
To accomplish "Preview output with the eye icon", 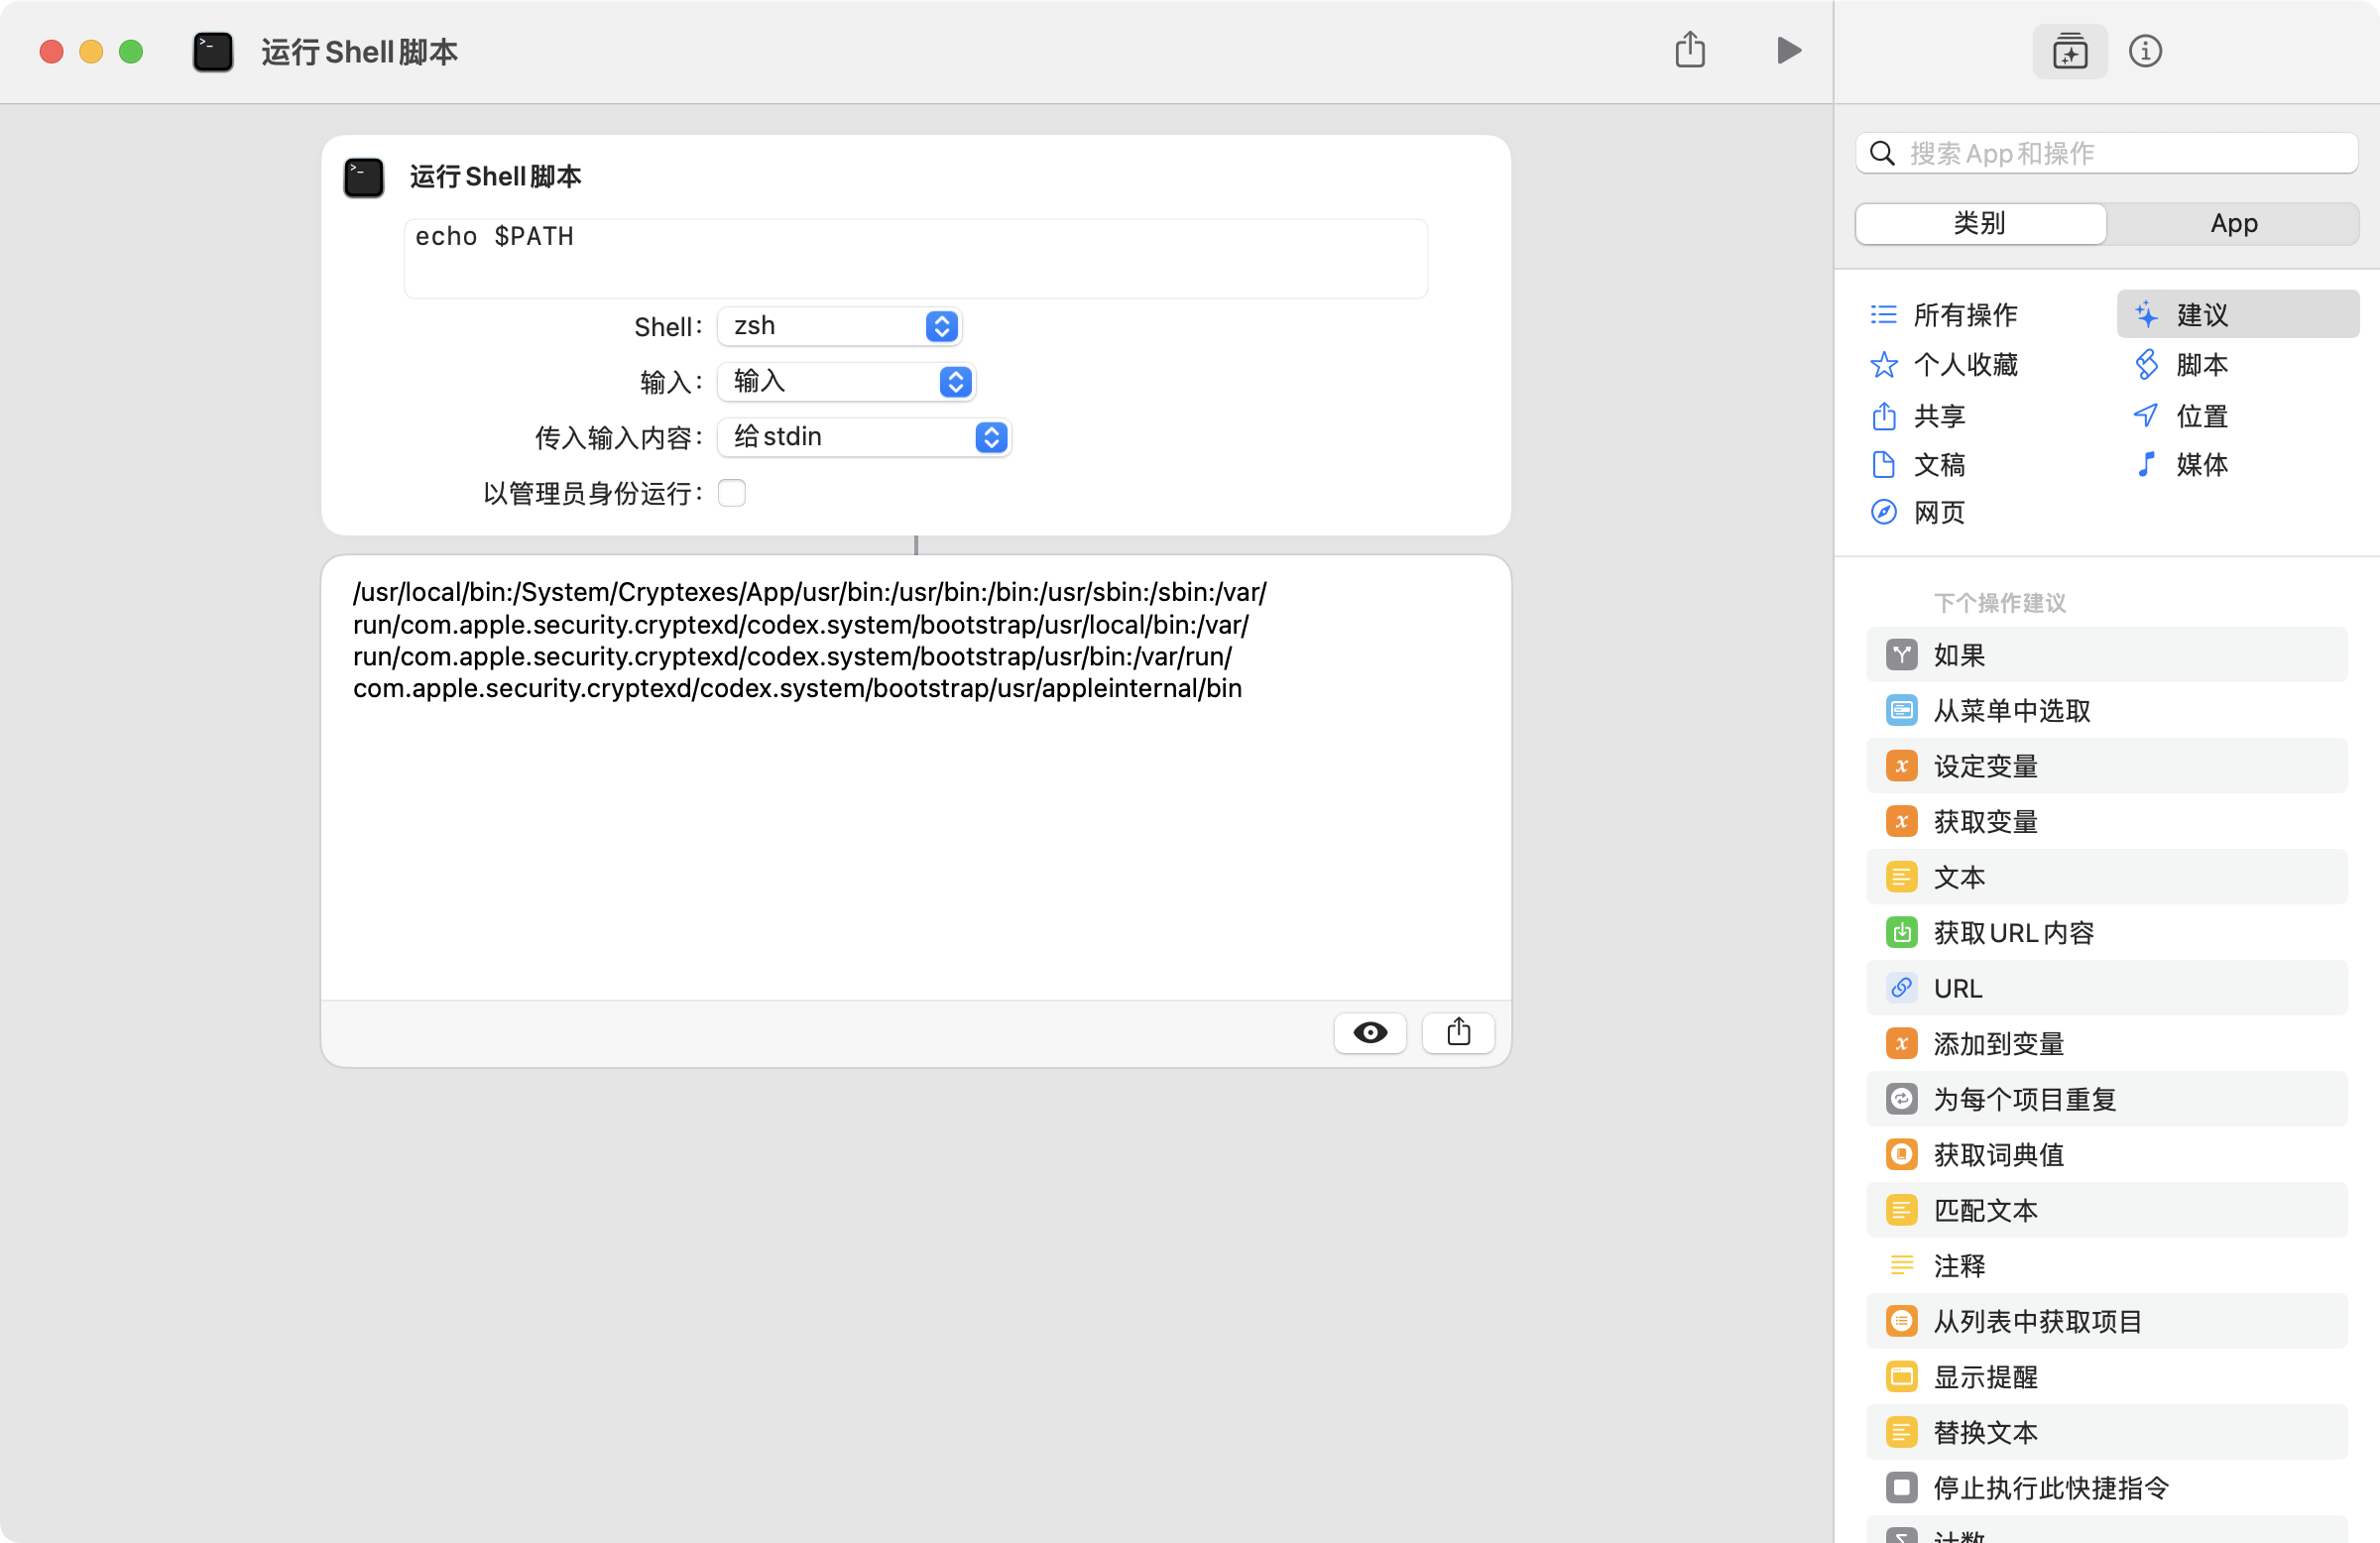I will tap(1369, 1032).
